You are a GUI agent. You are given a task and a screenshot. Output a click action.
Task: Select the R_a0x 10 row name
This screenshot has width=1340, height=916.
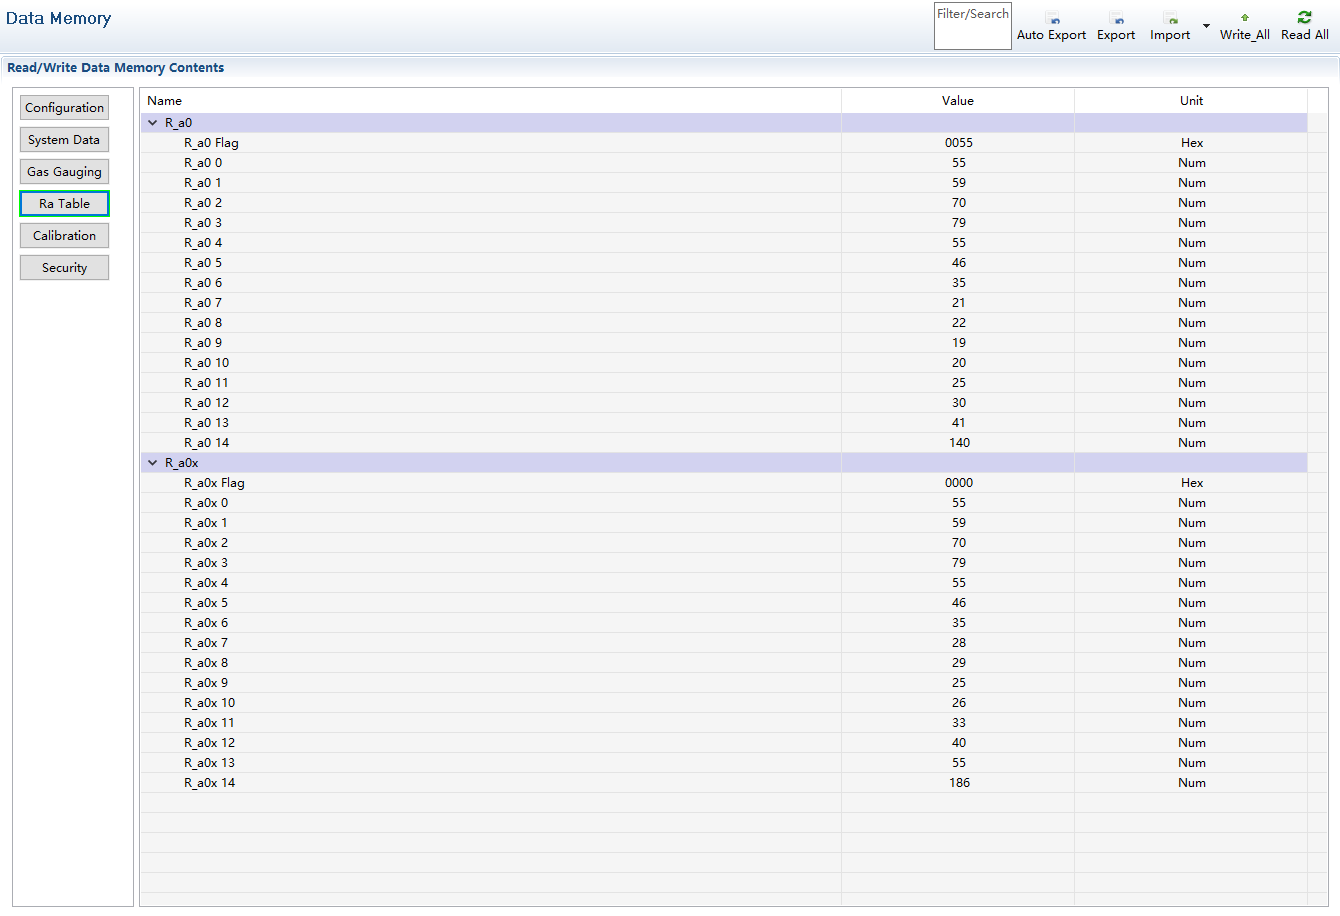210,703
